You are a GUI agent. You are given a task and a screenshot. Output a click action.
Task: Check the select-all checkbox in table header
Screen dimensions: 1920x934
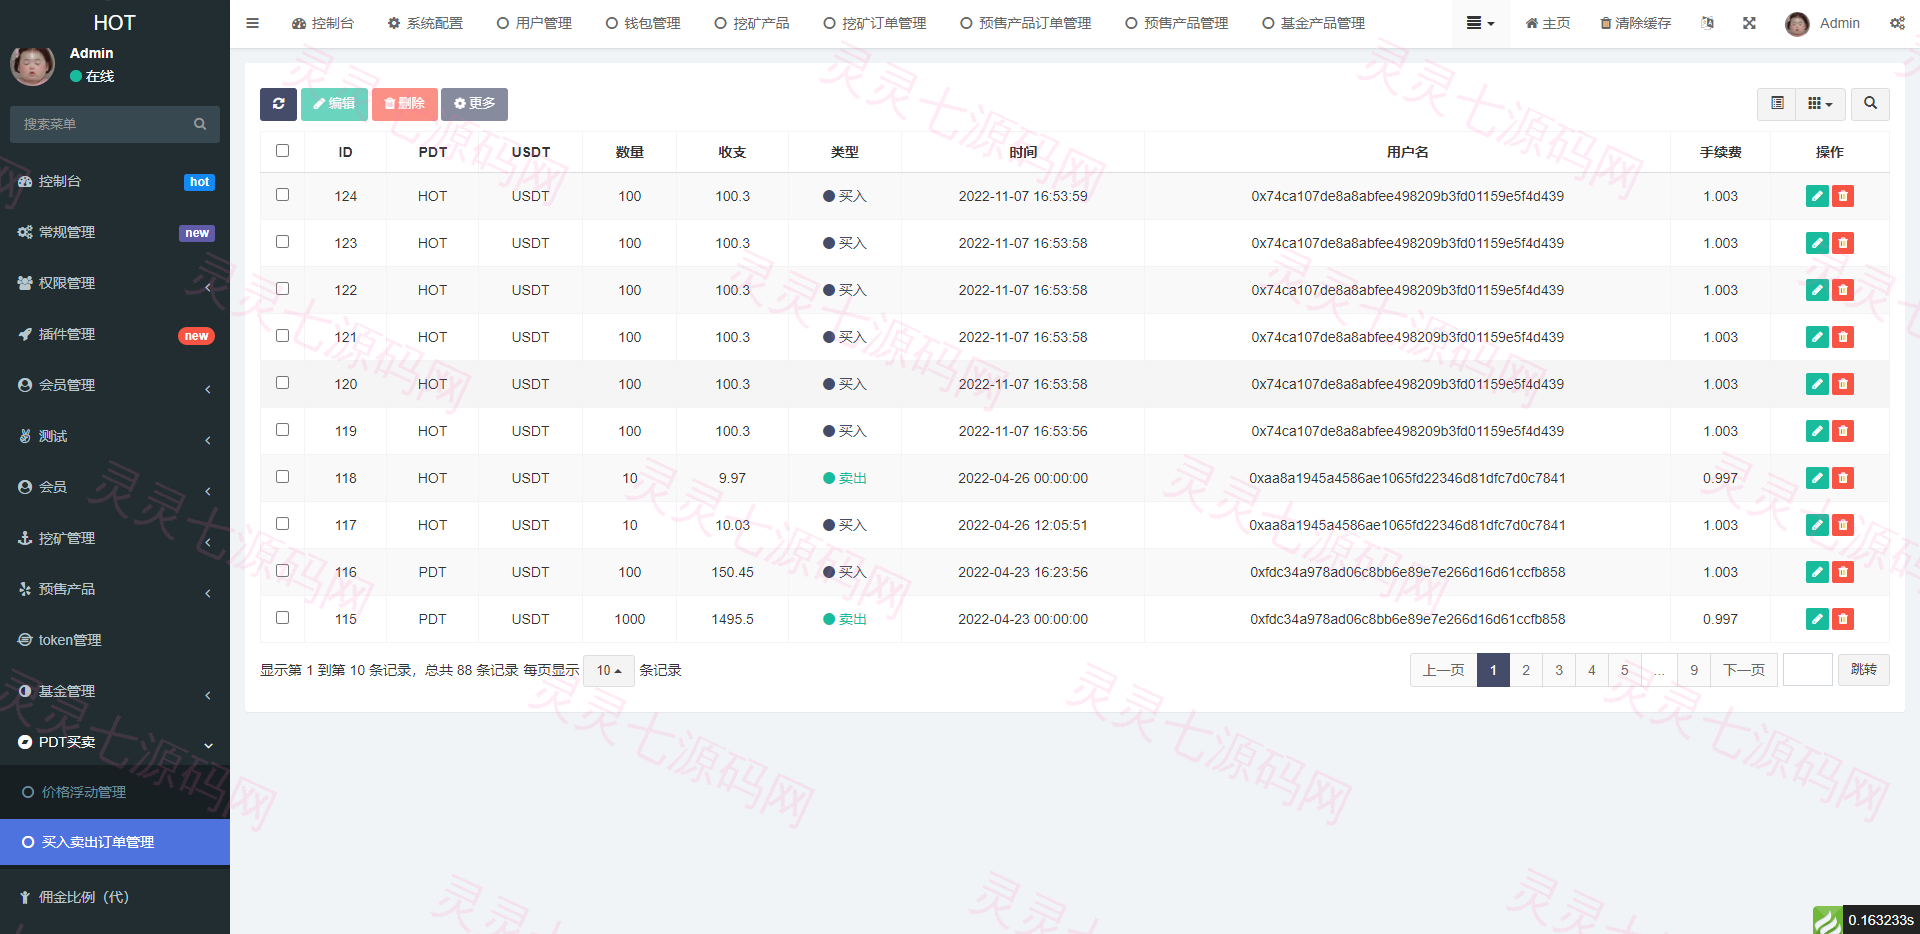282,151
